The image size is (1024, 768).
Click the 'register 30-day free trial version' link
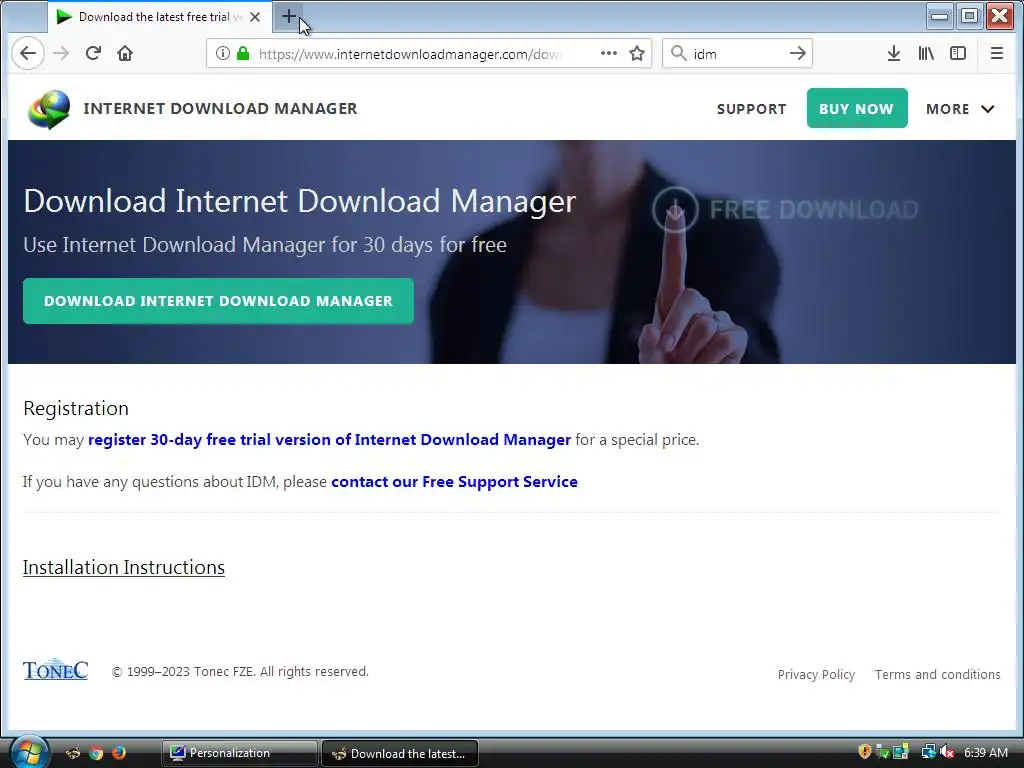[x=329, y=440]
